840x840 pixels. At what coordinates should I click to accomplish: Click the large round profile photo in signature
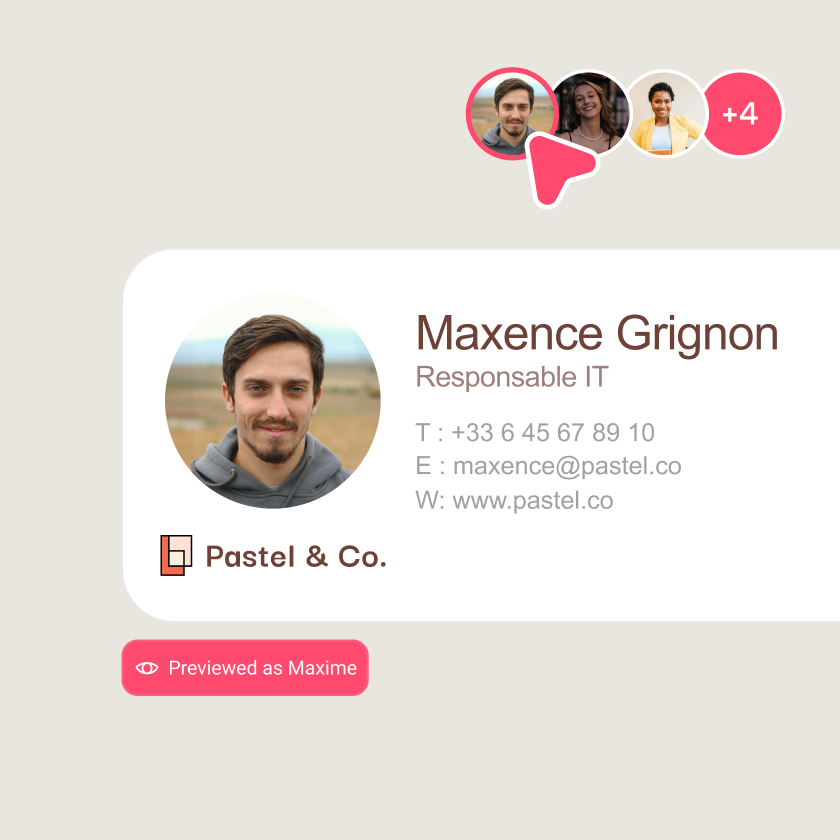tap(273, 401)
